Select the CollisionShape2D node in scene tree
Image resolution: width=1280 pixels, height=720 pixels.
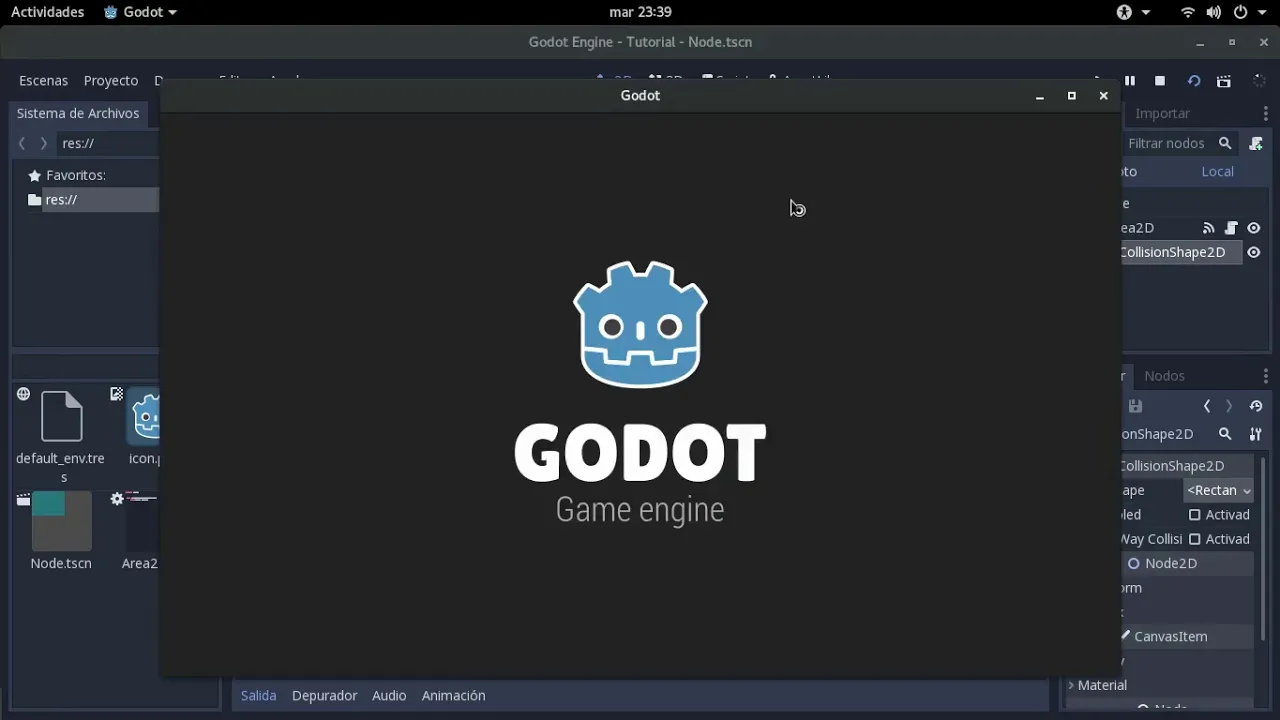tap(1181, 252)
